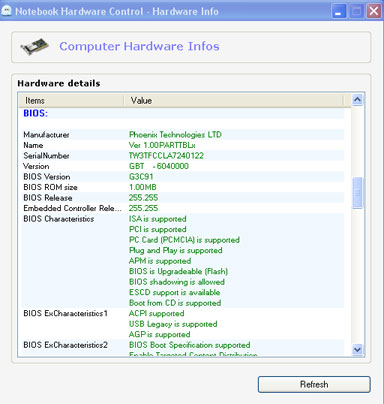Select the BIOS Characteristics row label
The width and height of the screenshot is (384, 404).
point(59,219)
